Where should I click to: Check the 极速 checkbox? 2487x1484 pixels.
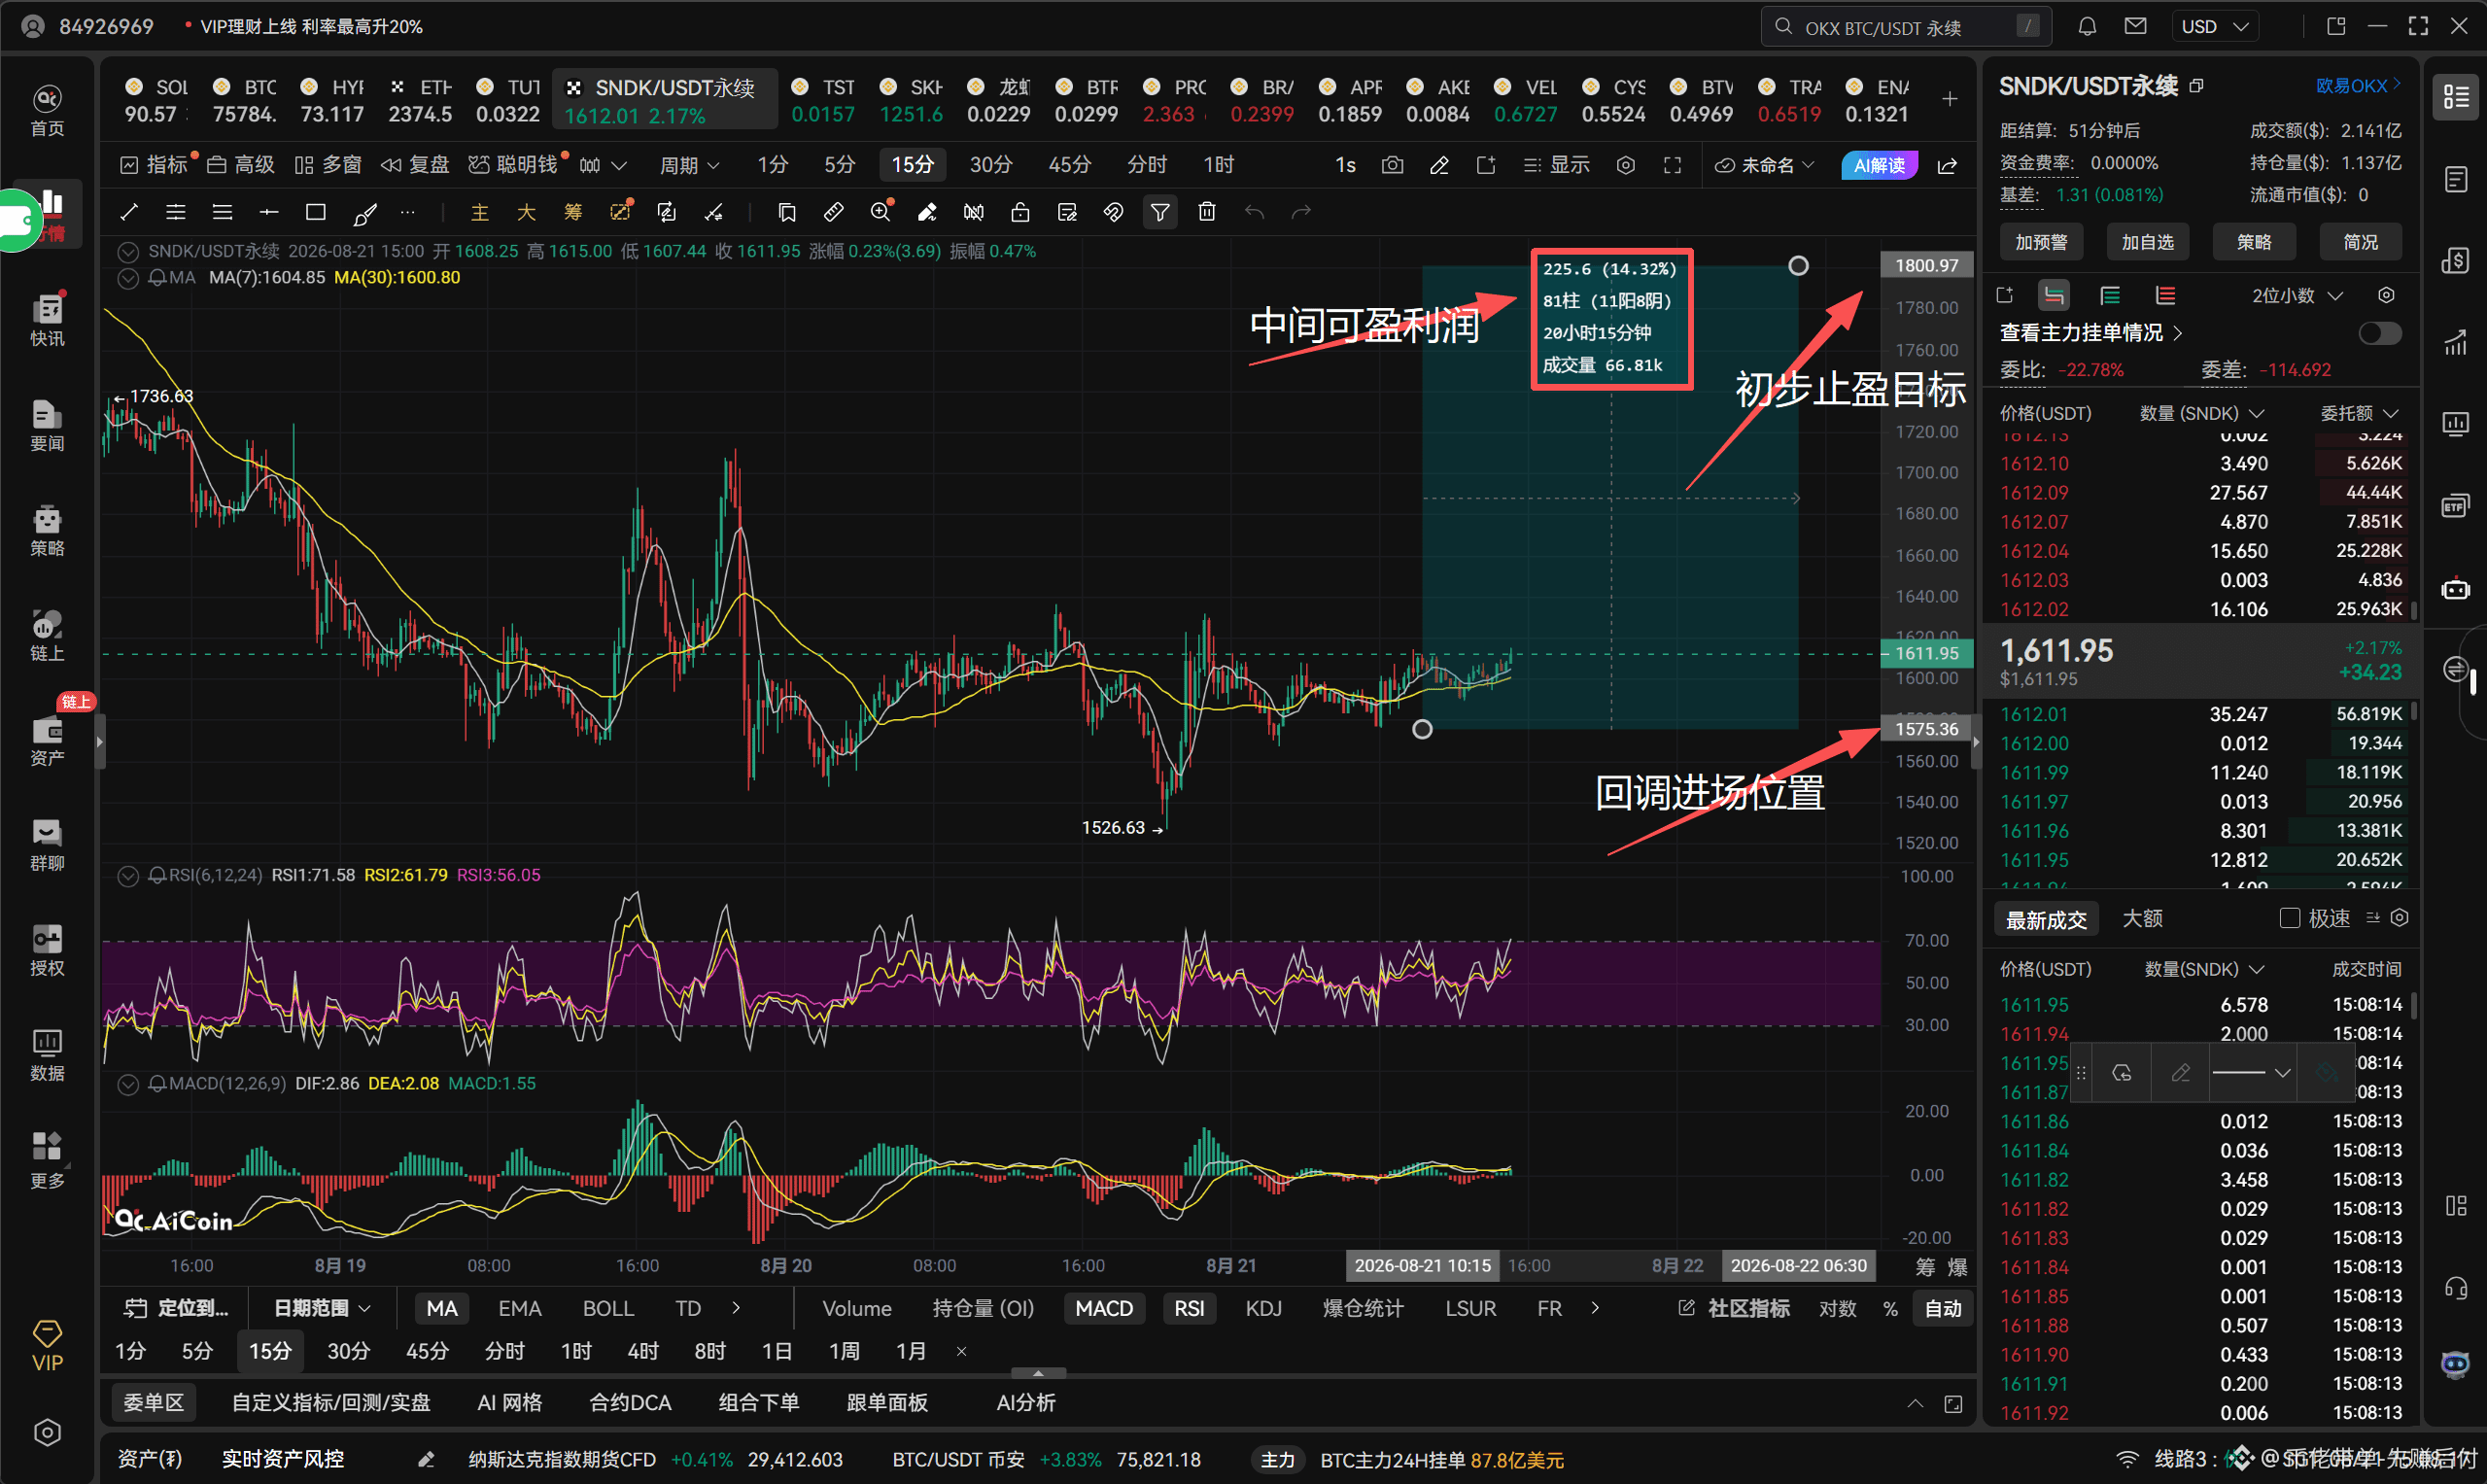(2289, 918)
